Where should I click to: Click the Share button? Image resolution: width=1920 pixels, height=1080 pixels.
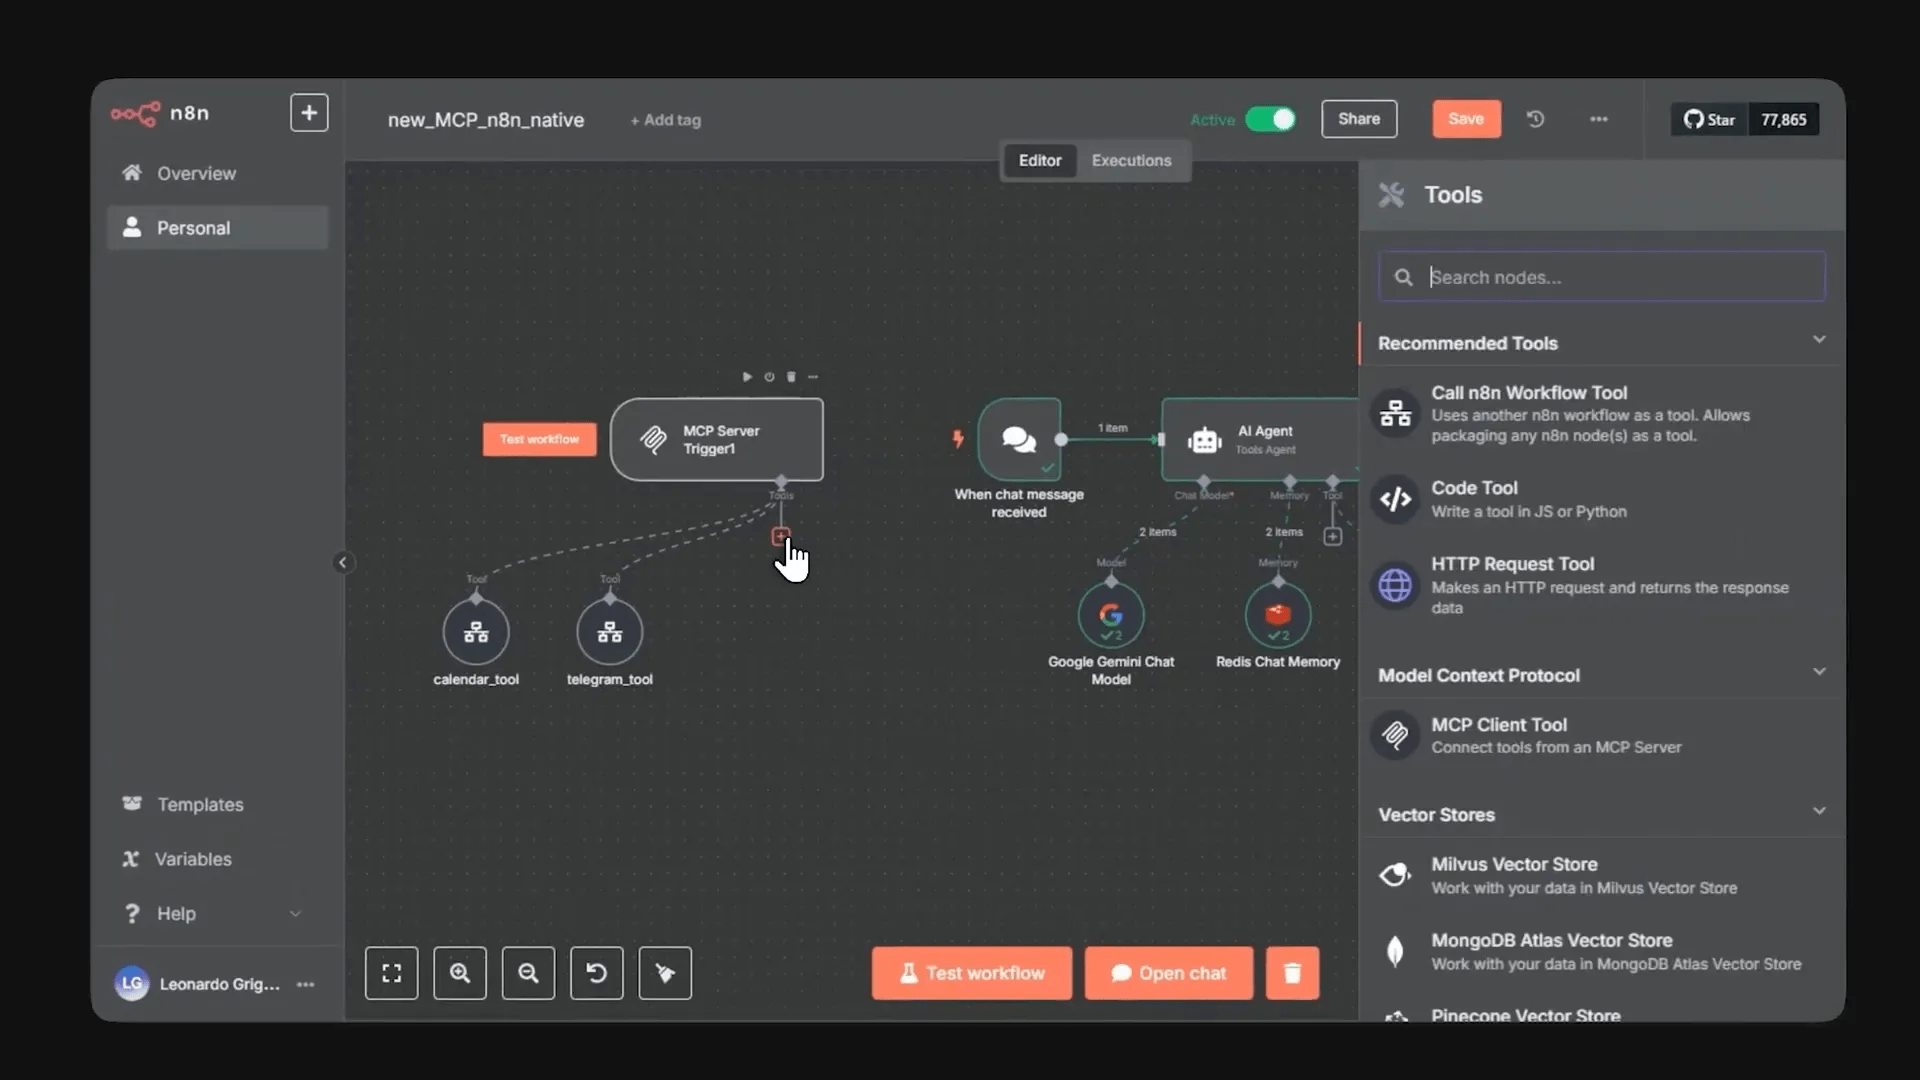(1359, 119)
